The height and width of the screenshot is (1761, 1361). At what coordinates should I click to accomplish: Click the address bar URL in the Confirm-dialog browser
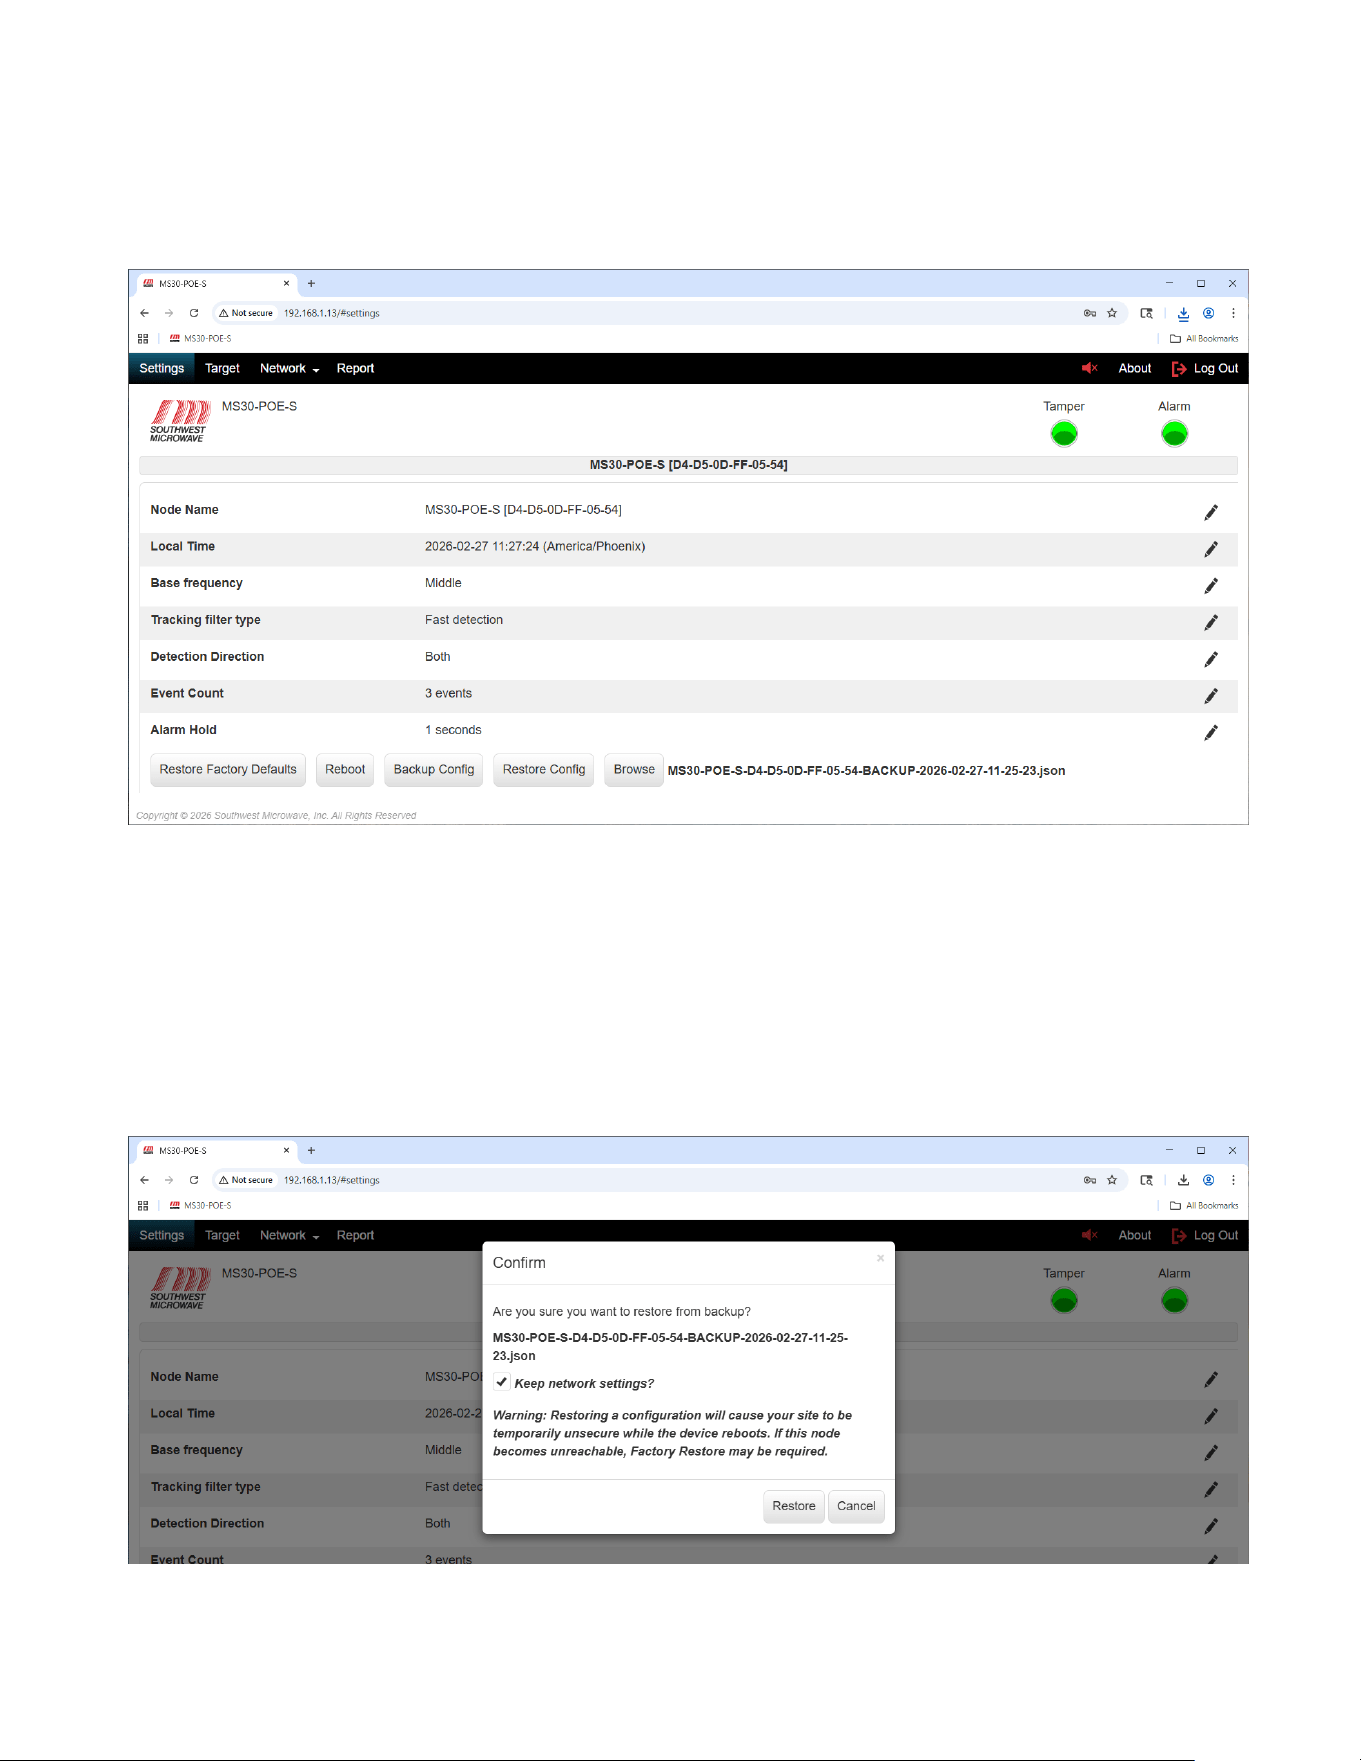tap(331, 1180)
